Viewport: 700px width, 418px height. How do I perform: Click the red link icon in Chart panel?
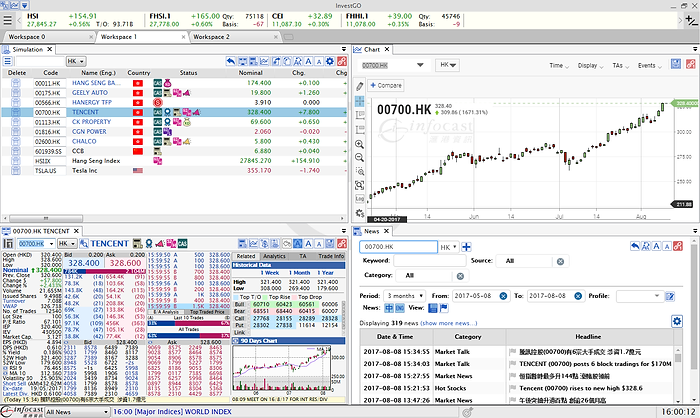691,64
